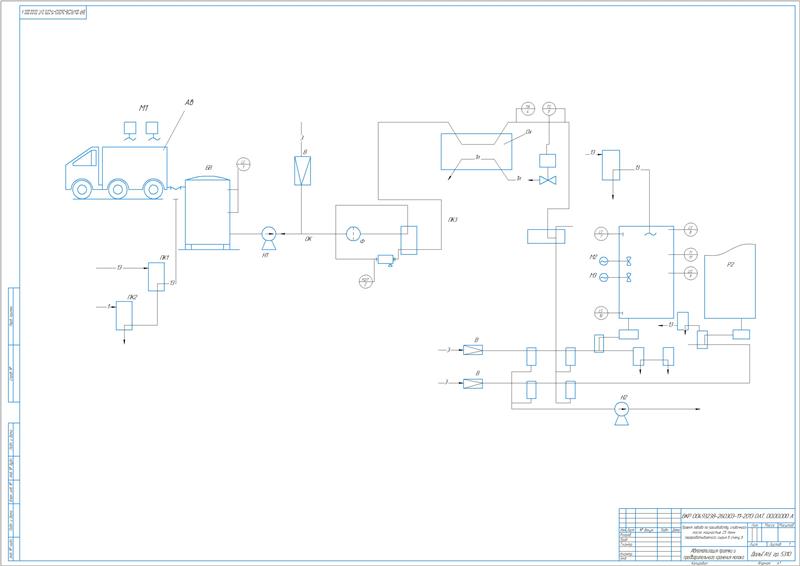Select the tall process vessel with agitators
This screenshot has width=800, height=566.
tap(646, 272)
